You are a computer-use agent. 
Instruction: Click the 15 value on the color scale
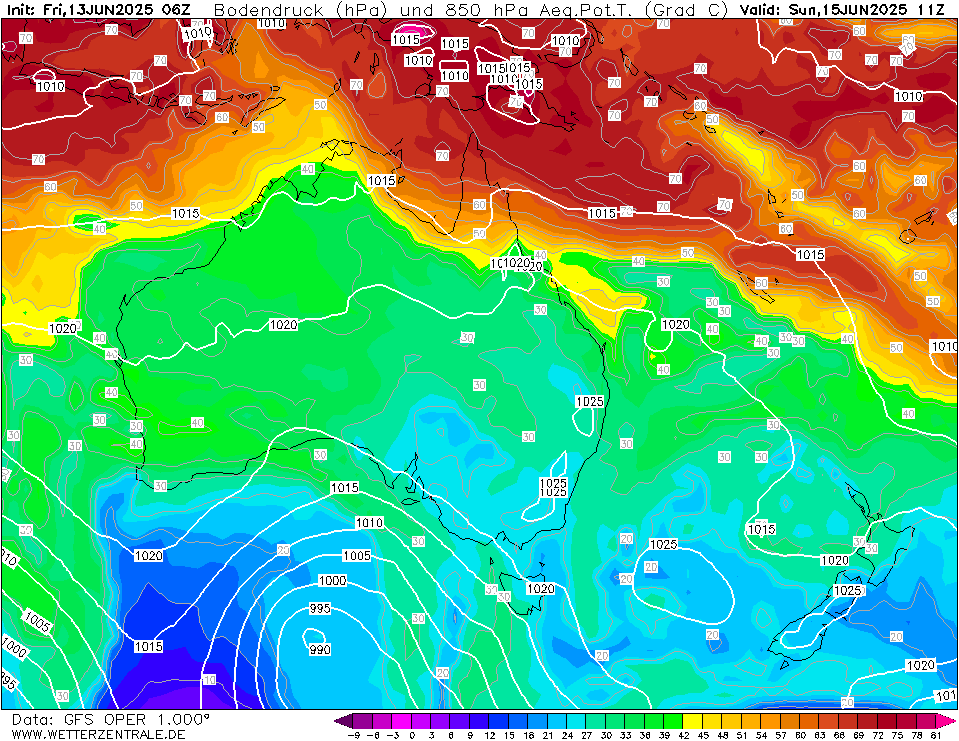coord(509,735)
